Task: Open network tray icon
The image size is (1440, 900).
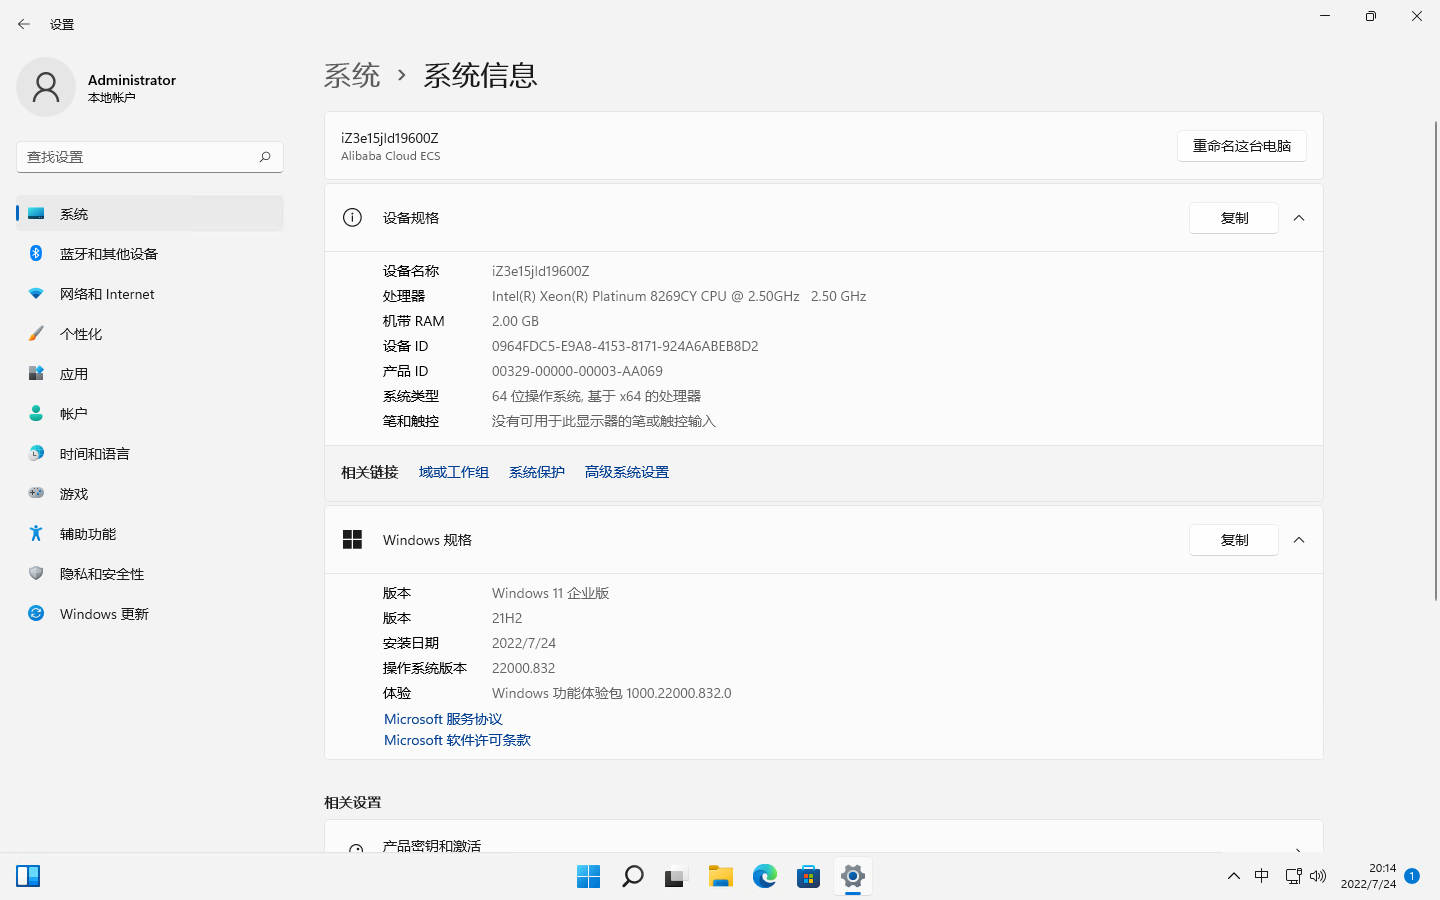Action: [x=1293, y=877]
